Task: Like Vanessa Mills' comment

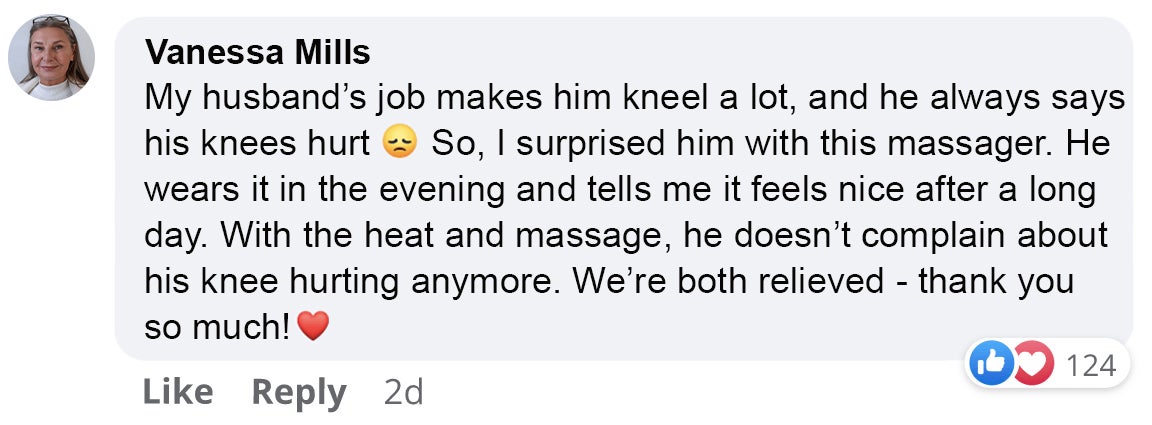Action: click(x=178, y=392)
